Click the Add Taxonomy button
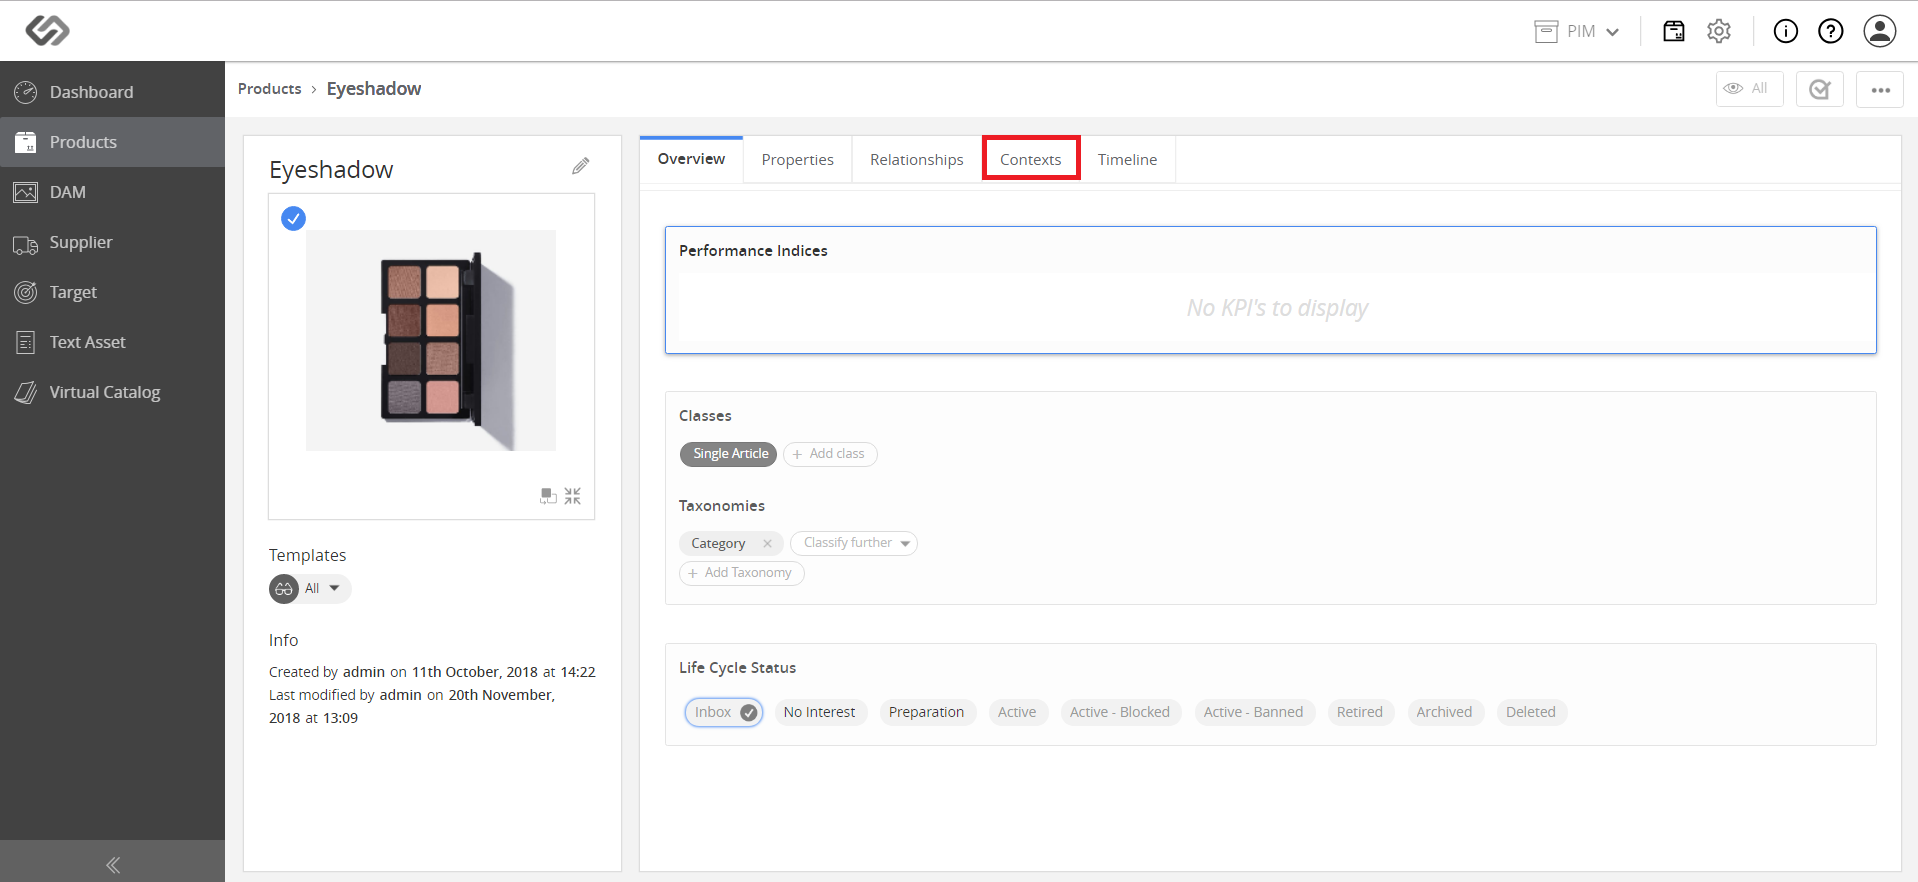The width and height of the screenshot is (1918, 882). (x=742, y=573)
